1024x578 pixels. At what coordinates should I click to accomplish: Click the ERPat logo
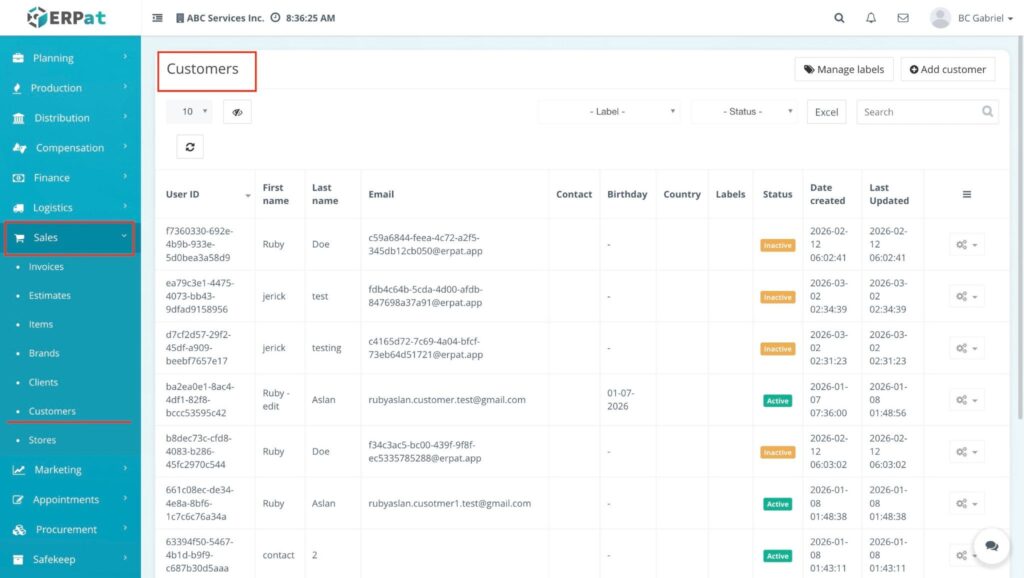click(66, 17)
